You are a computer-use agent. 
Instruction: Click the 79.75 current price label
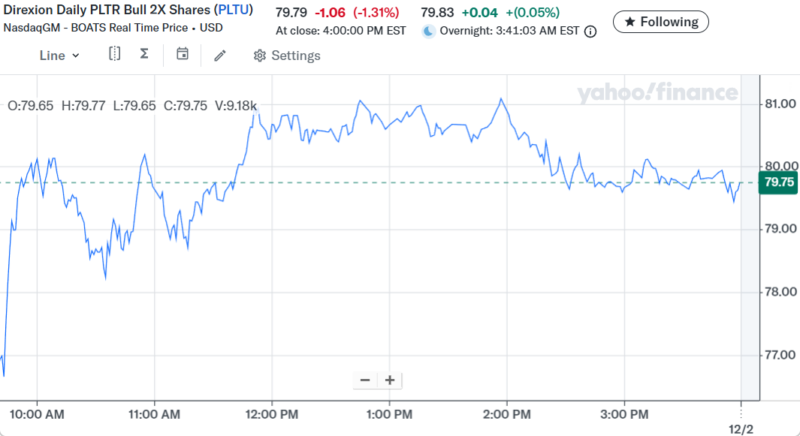click(778, 182)
